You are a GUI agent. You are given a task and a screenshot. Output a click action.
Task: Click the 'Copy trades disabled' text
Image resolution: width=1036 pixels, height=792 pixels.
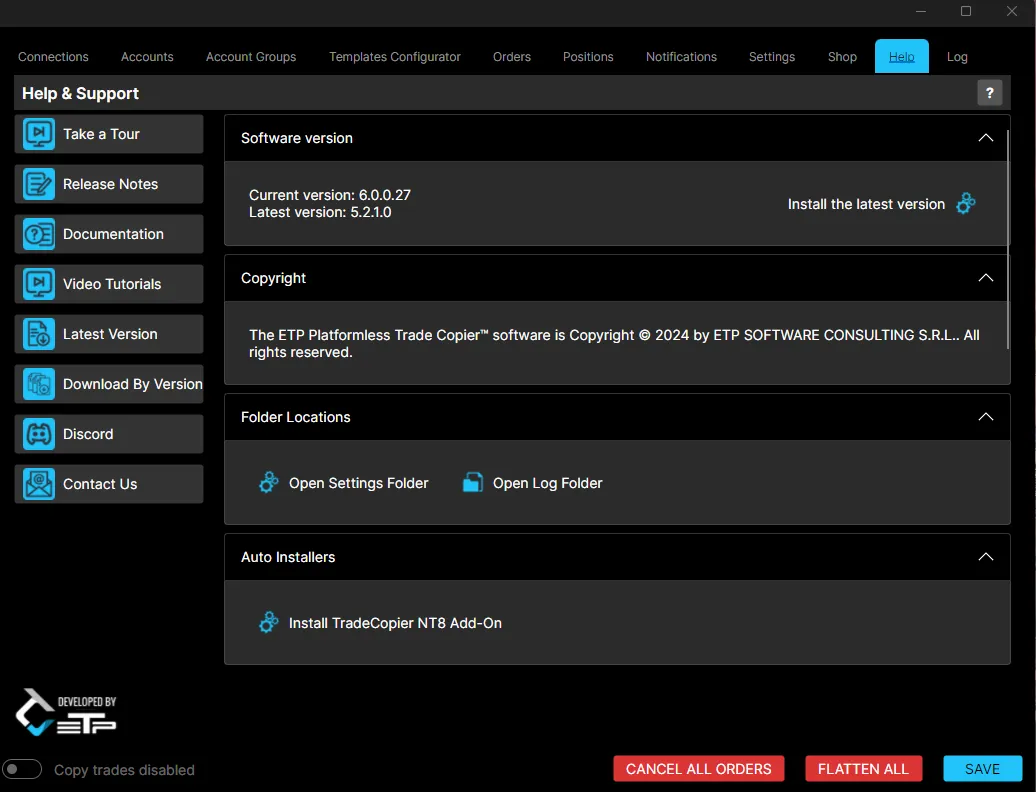124,770
